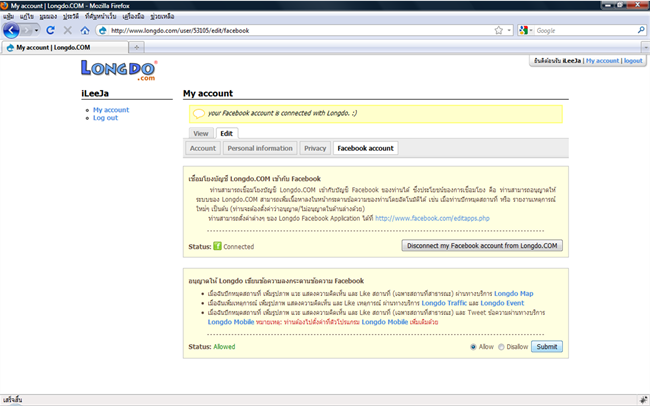The height and width of the screenshot is (406, 650).
Task: Open the Account sub-tab
Action: pyautogui.click(x=203, y=148)
